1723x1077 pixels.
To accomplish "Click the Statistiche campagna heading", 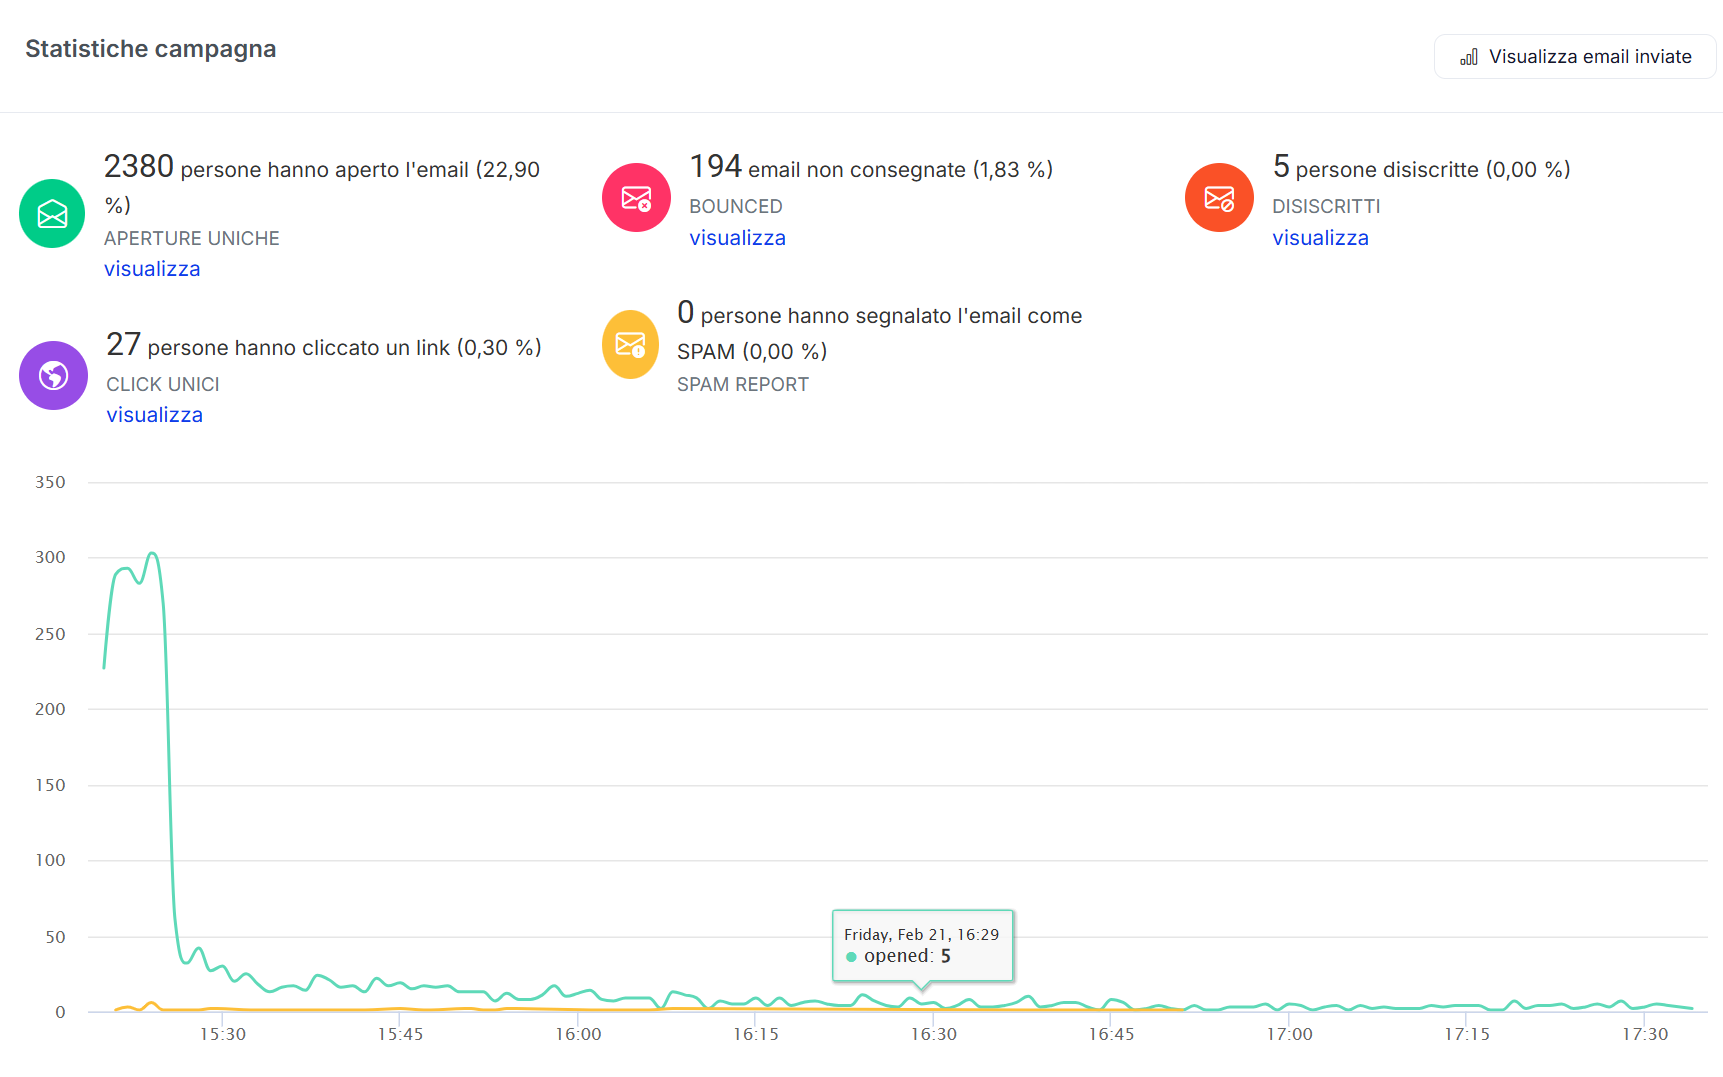I will (x=151, y=49).
